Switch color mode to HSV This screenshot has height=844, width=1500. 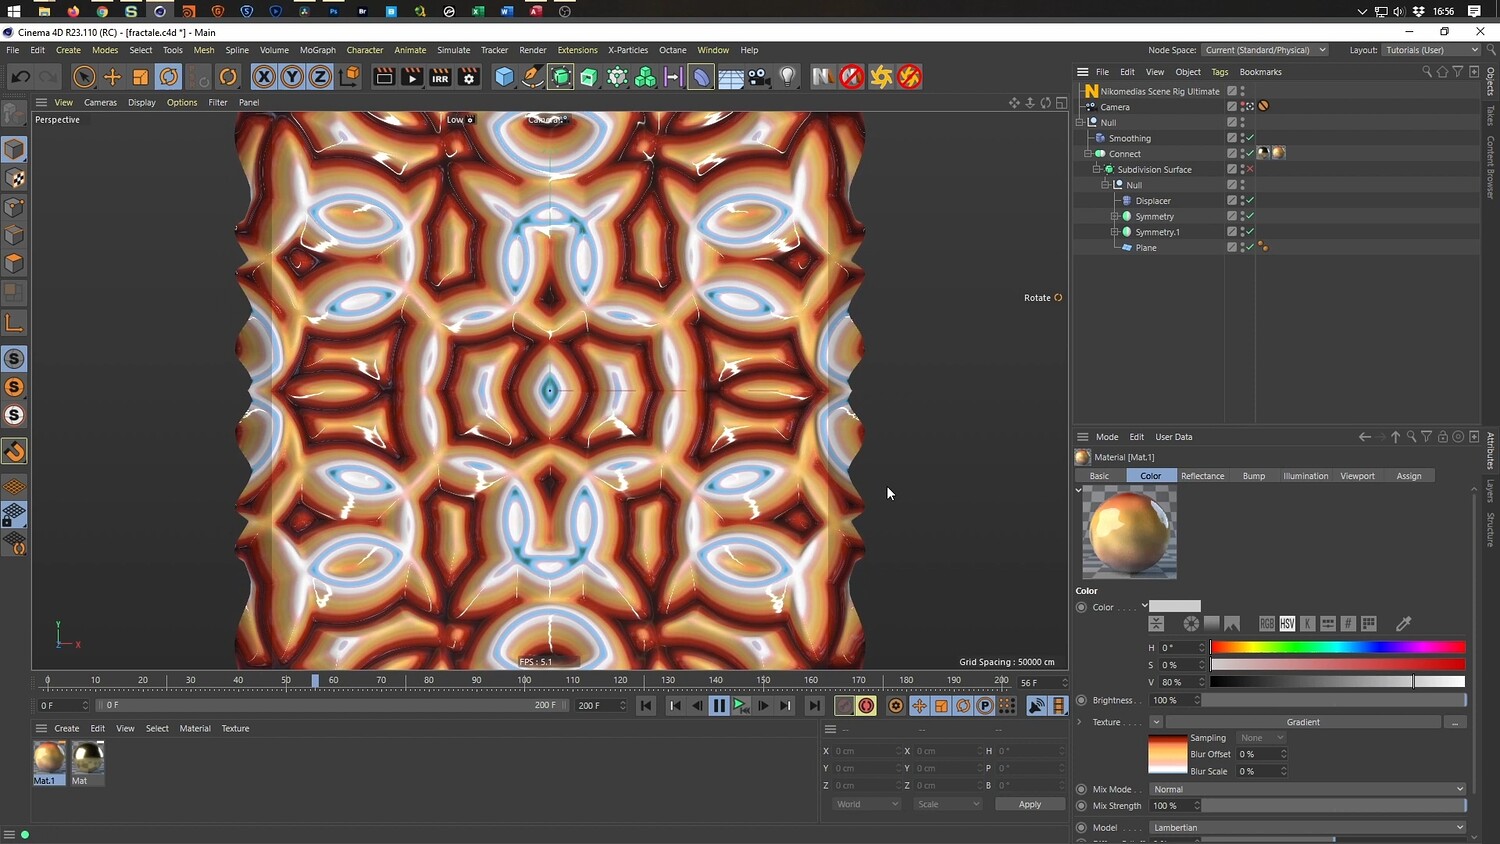[x=1287, y=624]
